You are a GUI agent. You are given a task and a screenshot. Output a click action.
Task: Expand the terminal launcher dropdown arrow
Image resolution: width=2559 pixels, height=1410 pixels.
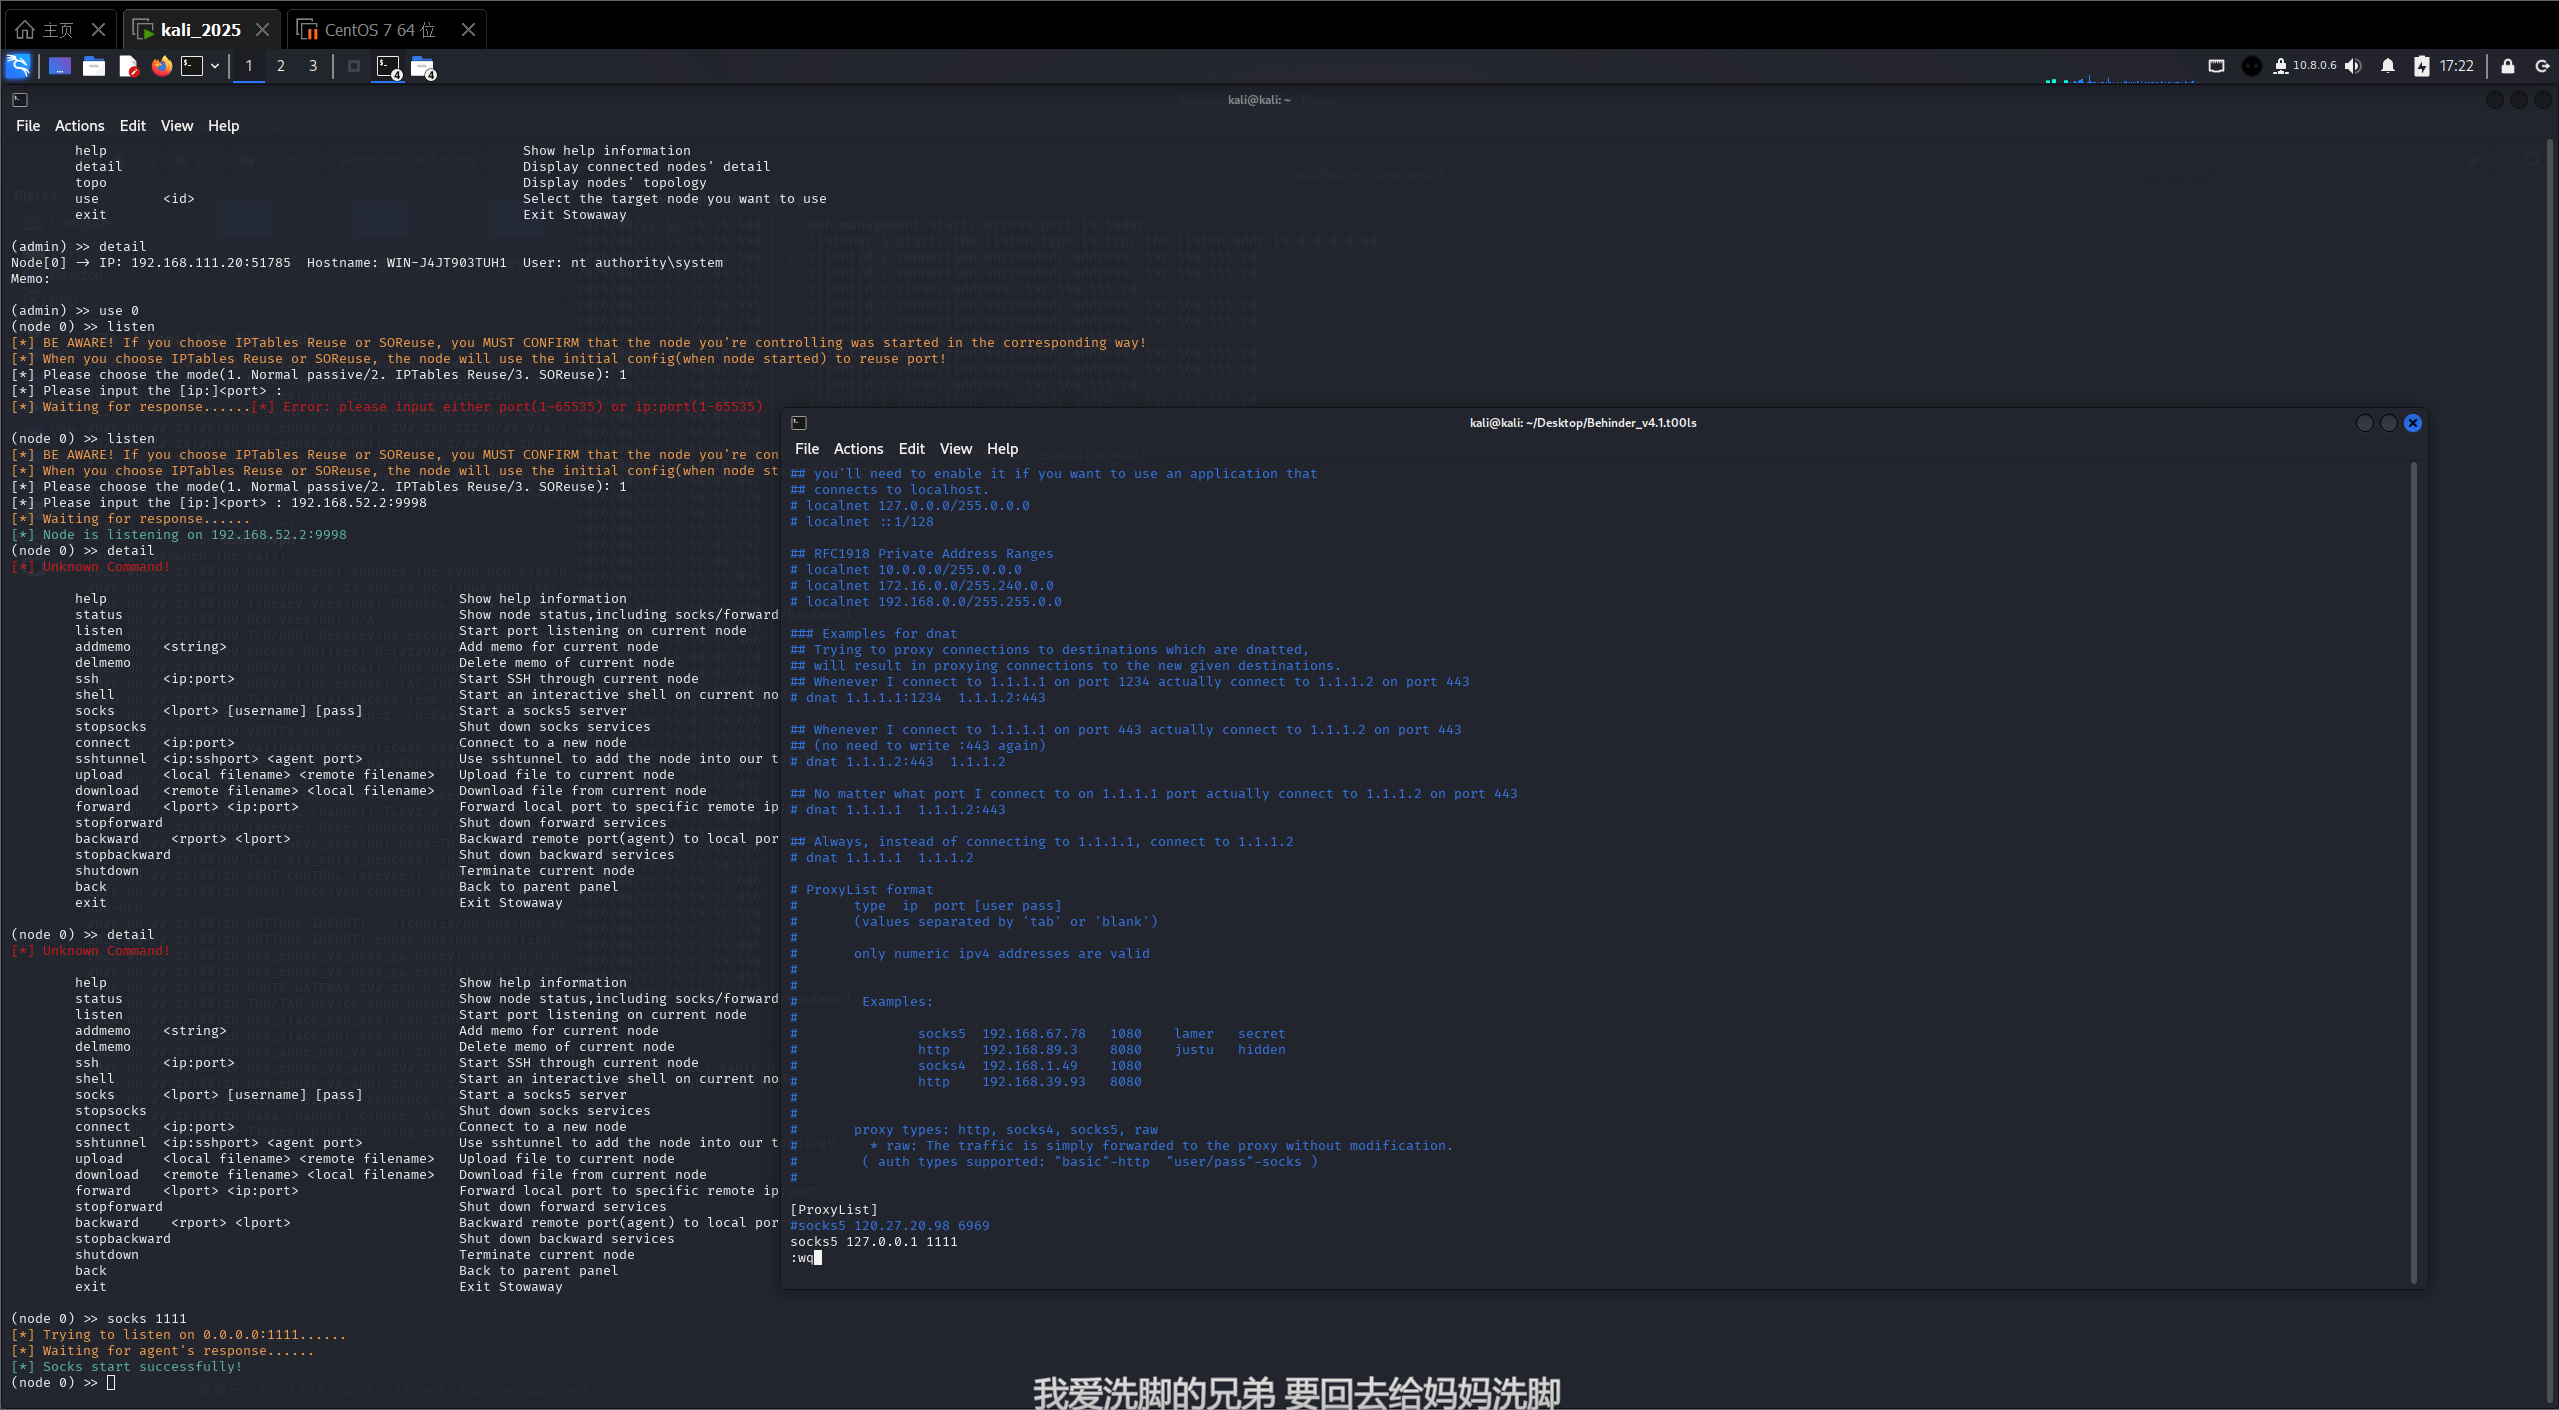(214, 66)
